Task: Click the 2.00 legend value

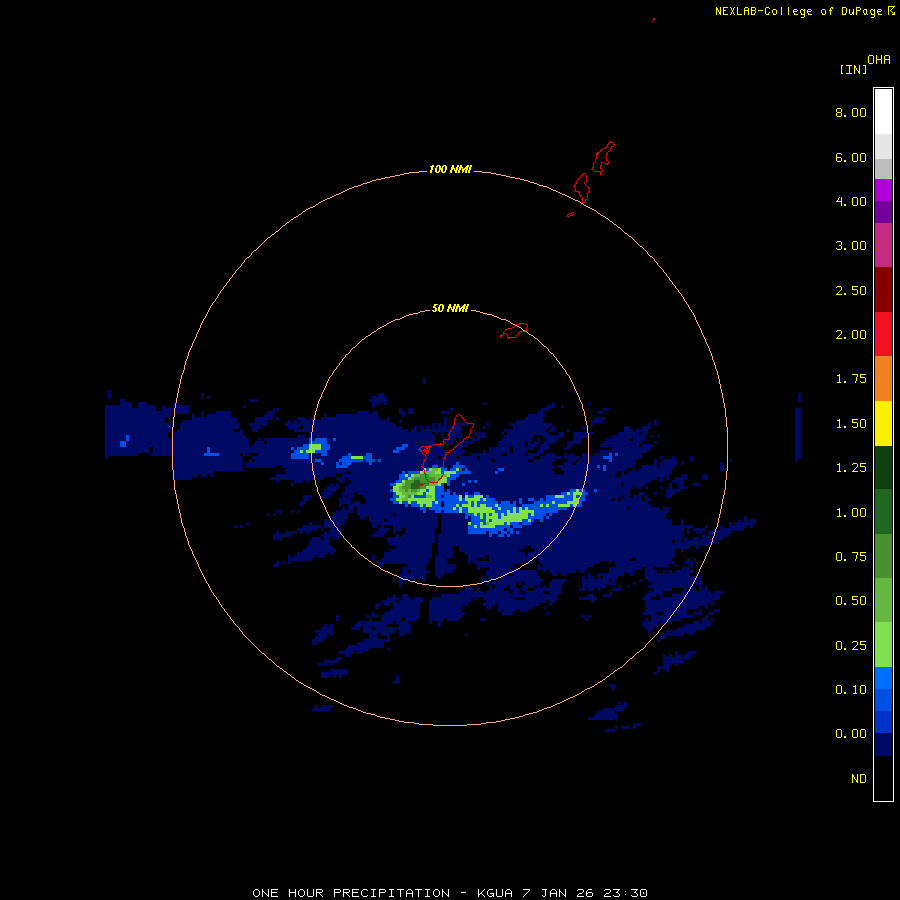Action: pos(851,335)
